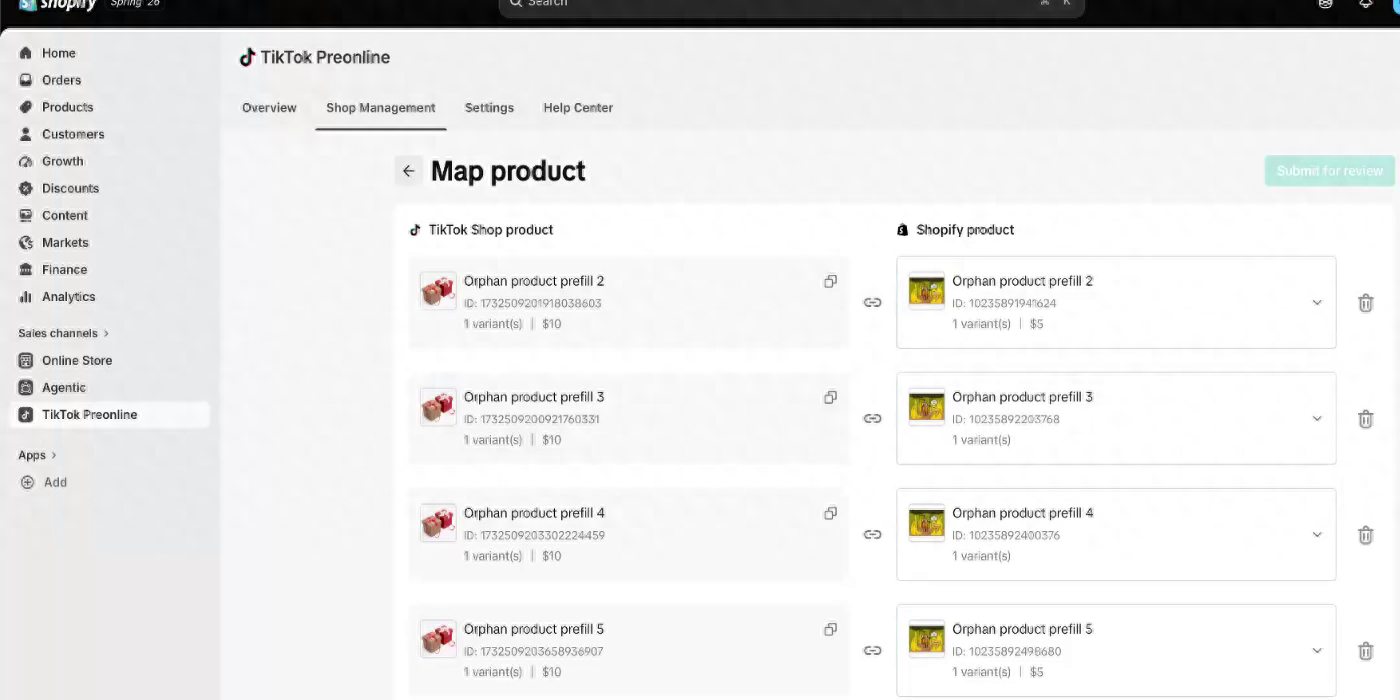The width and height of the screenshot is (1400, 700).
Task: Click the back arrow beside Map product
Action: [408, 171]
